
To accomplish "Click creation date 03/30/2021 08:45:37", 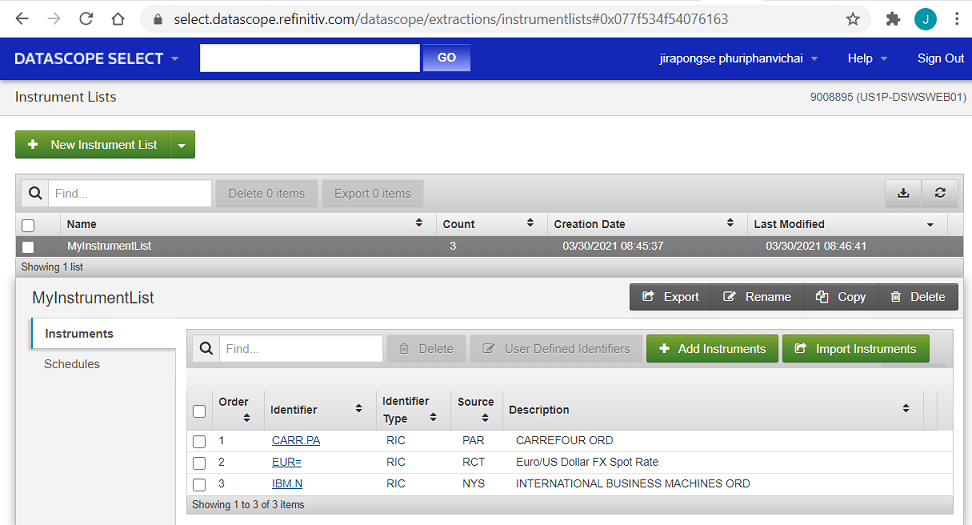I will (x=613, y=246).
